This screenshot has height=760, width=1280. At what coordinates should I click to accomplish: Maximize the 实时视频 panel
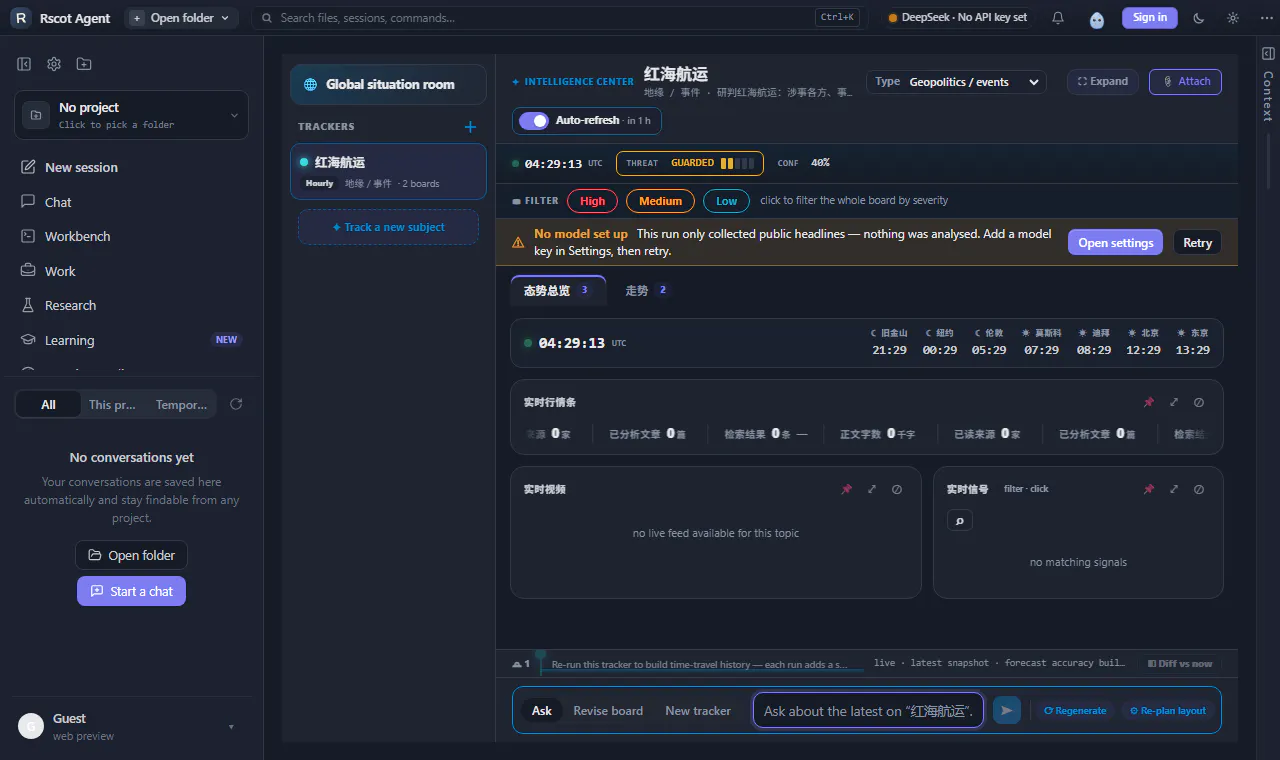tap(872, 489)
